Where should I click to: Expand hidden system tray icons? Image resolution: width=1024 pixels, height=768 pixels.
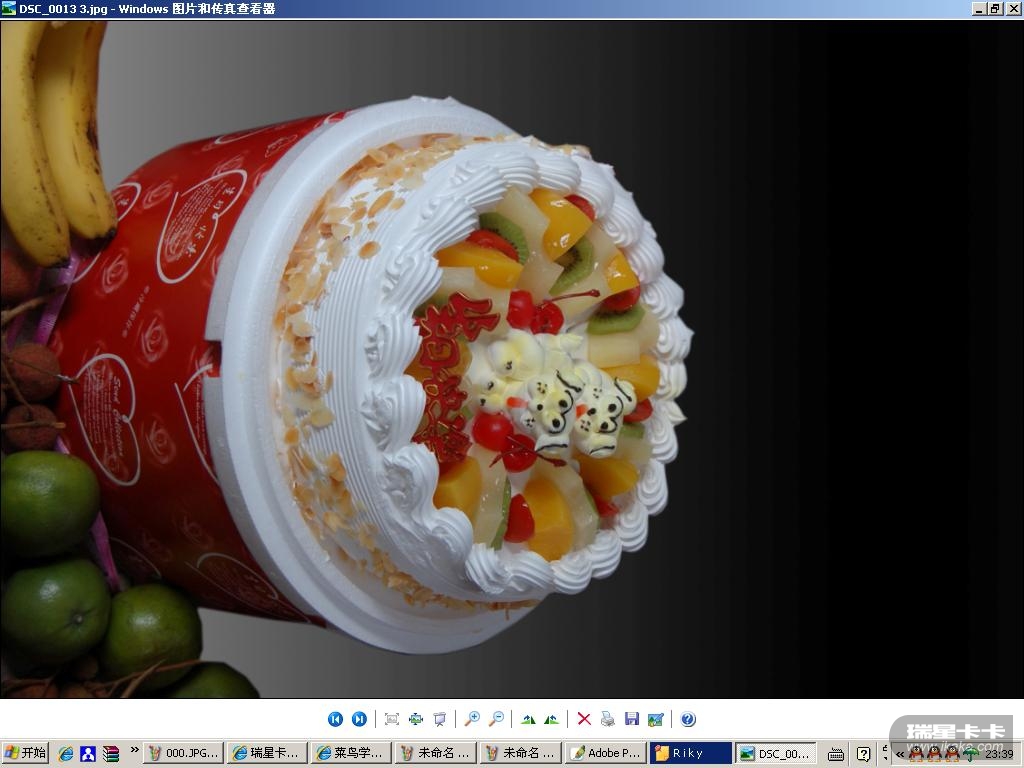900,754
